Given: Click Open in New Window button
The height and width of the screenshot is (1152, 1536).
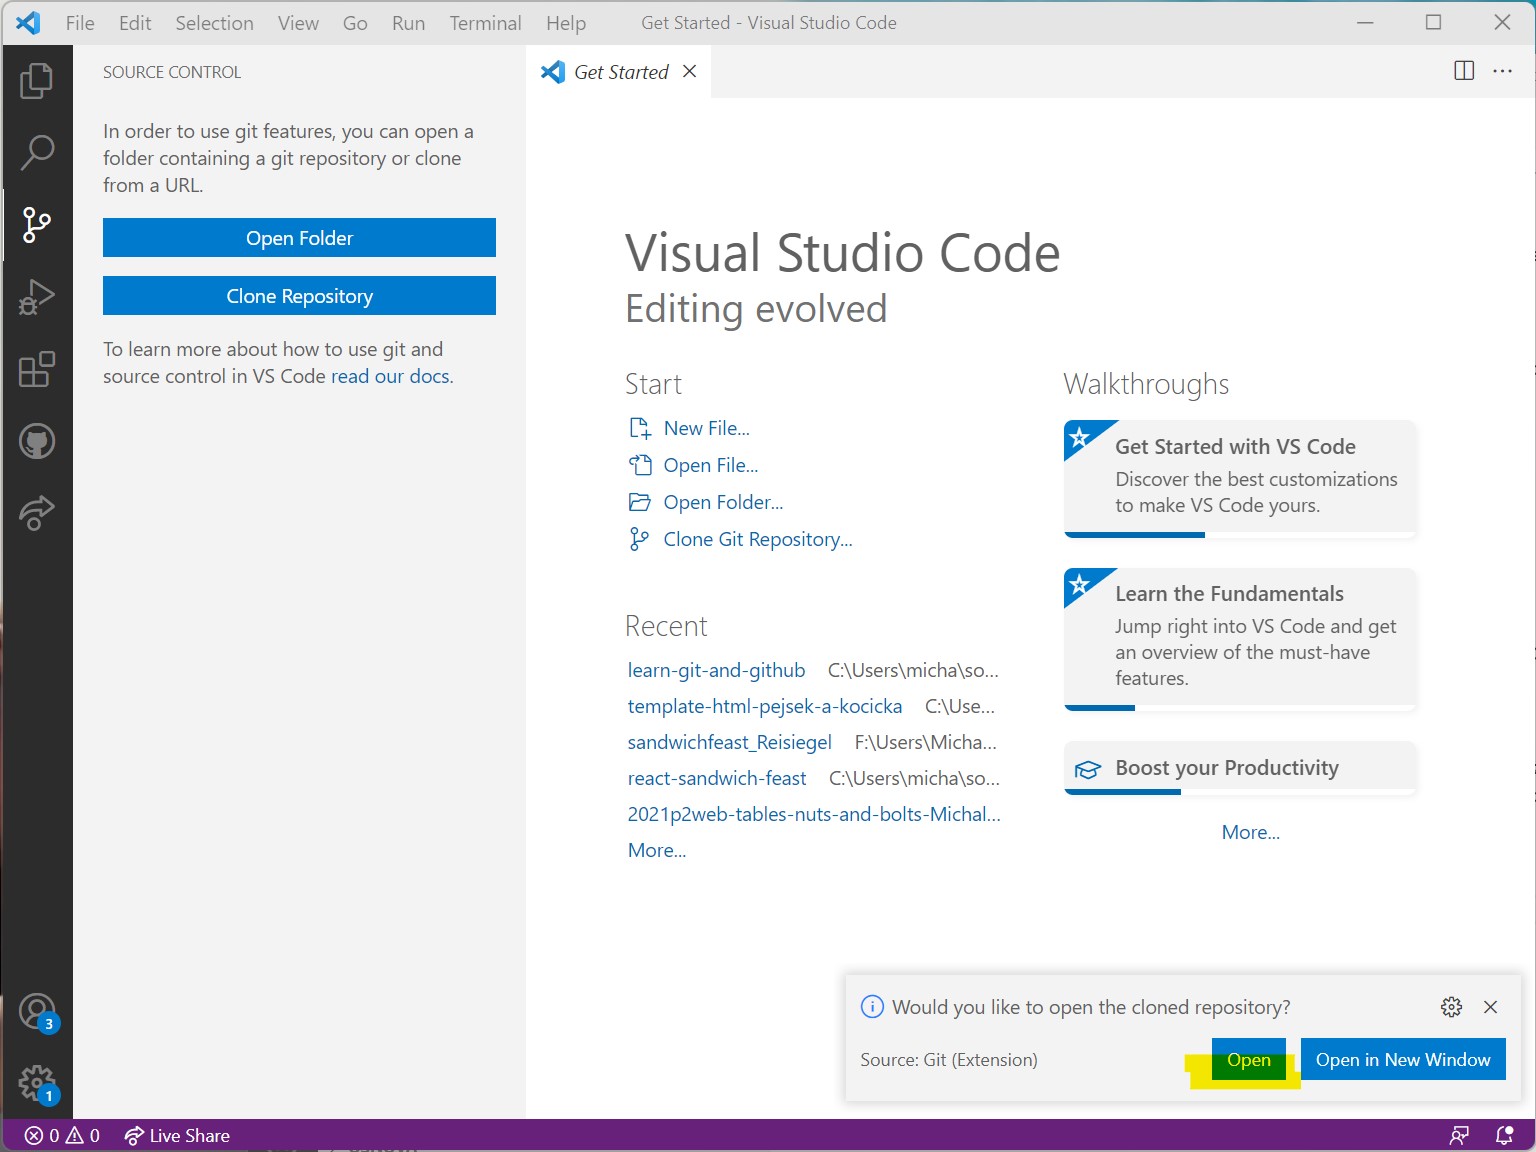Looking at the screenshot, I should coord(1403,1060).
